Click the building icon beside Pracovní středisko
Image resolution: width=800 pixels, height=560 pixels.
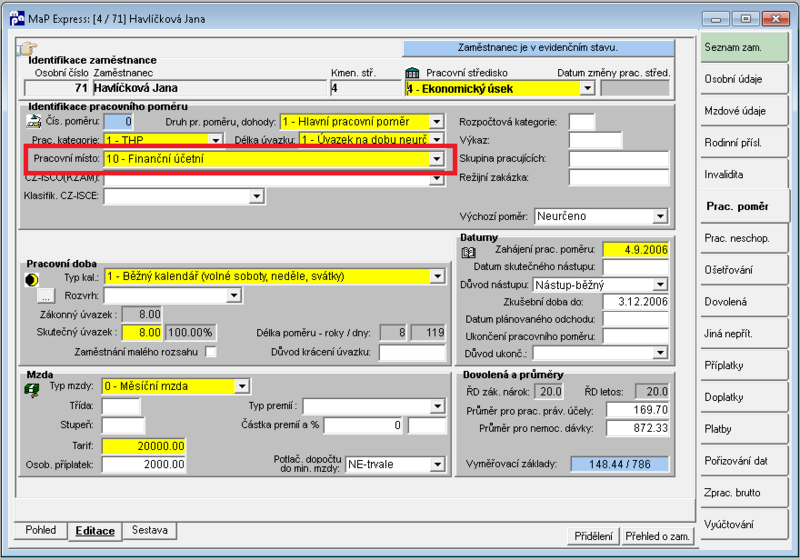click(x=412, y=73)
